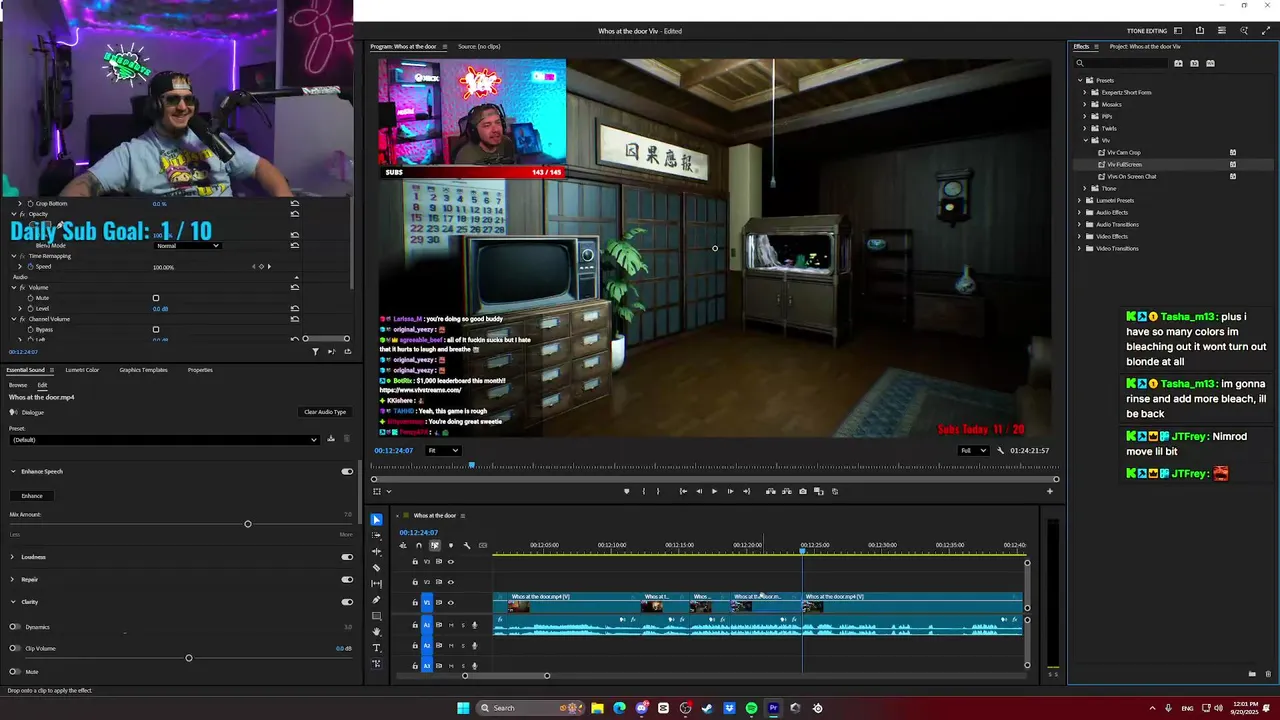Select the Source: (no clips) tab
Image resolution: width=1280 pixels, height=720 pixels.
pos(479,47)
